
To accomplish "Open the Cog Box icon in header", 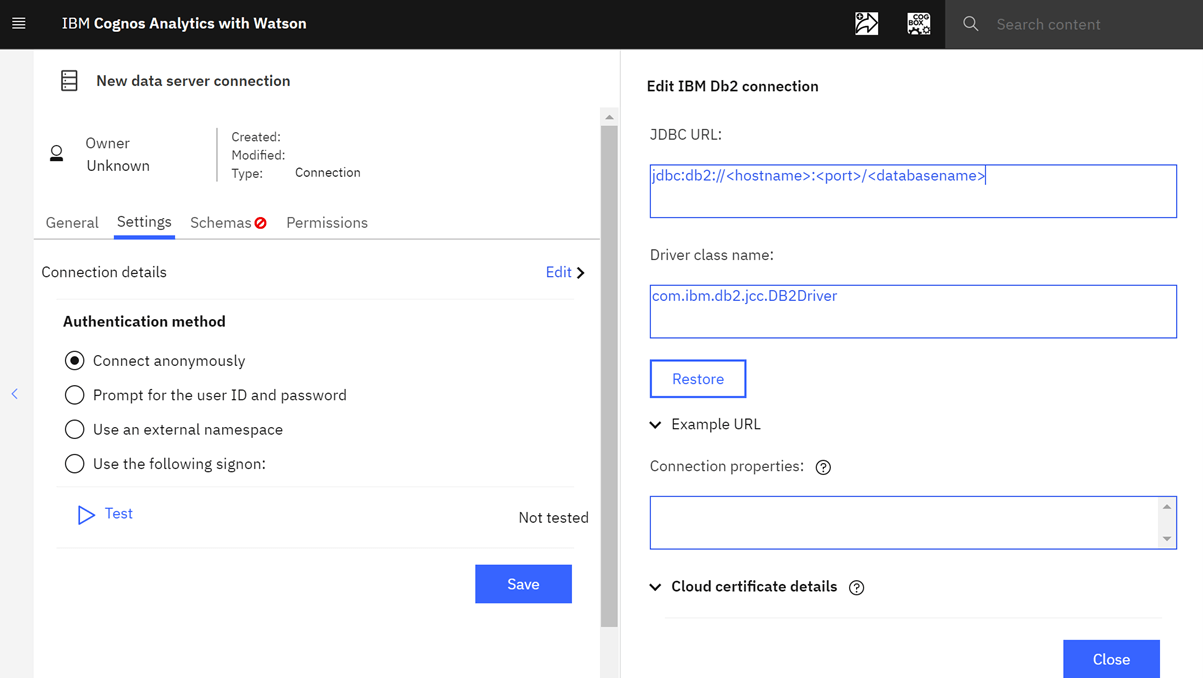I will 918,24.
